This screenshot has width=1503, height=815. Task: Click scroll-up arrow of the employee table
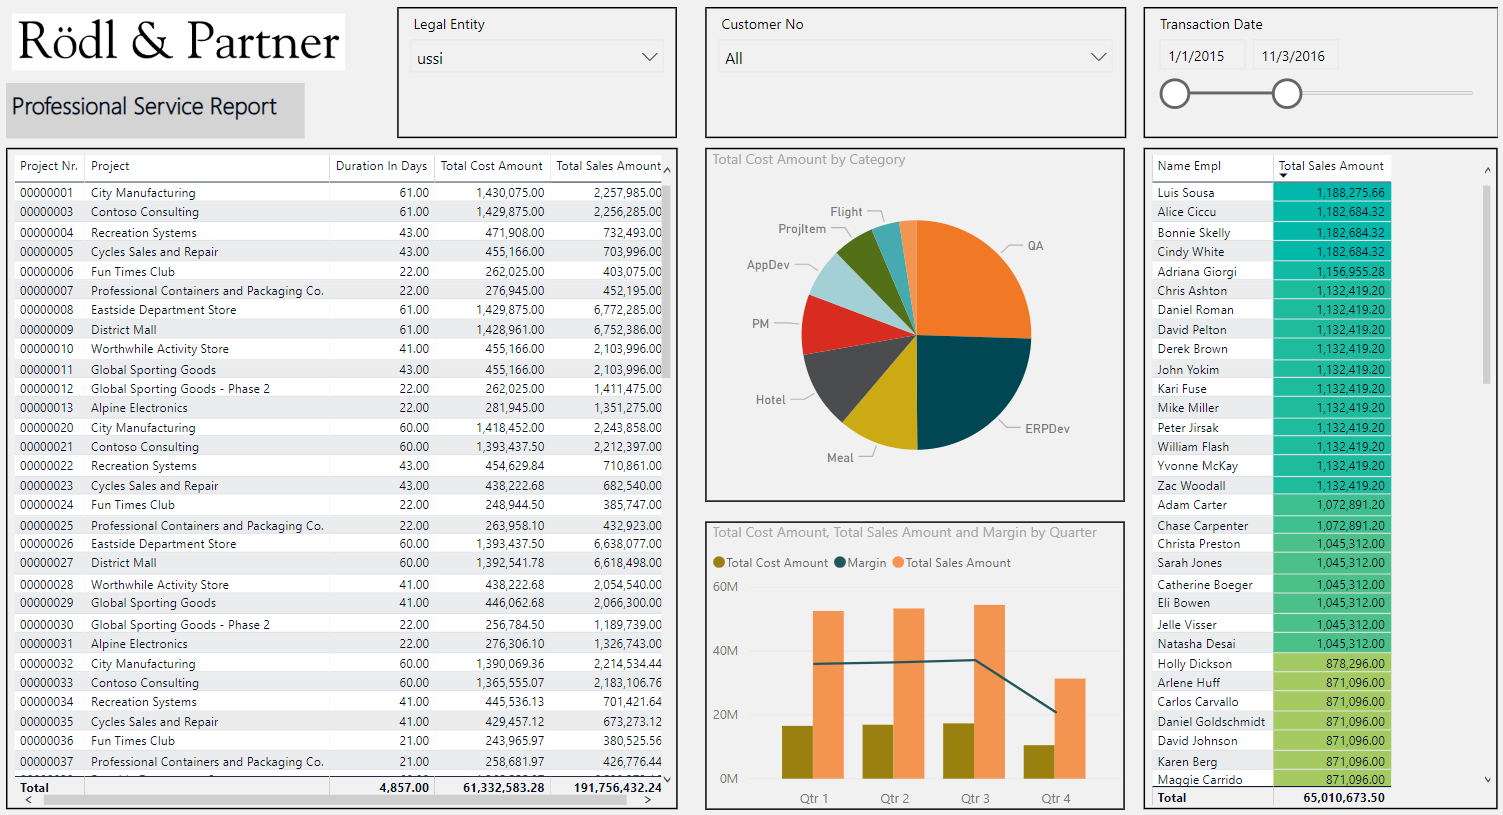[1487, 170]
